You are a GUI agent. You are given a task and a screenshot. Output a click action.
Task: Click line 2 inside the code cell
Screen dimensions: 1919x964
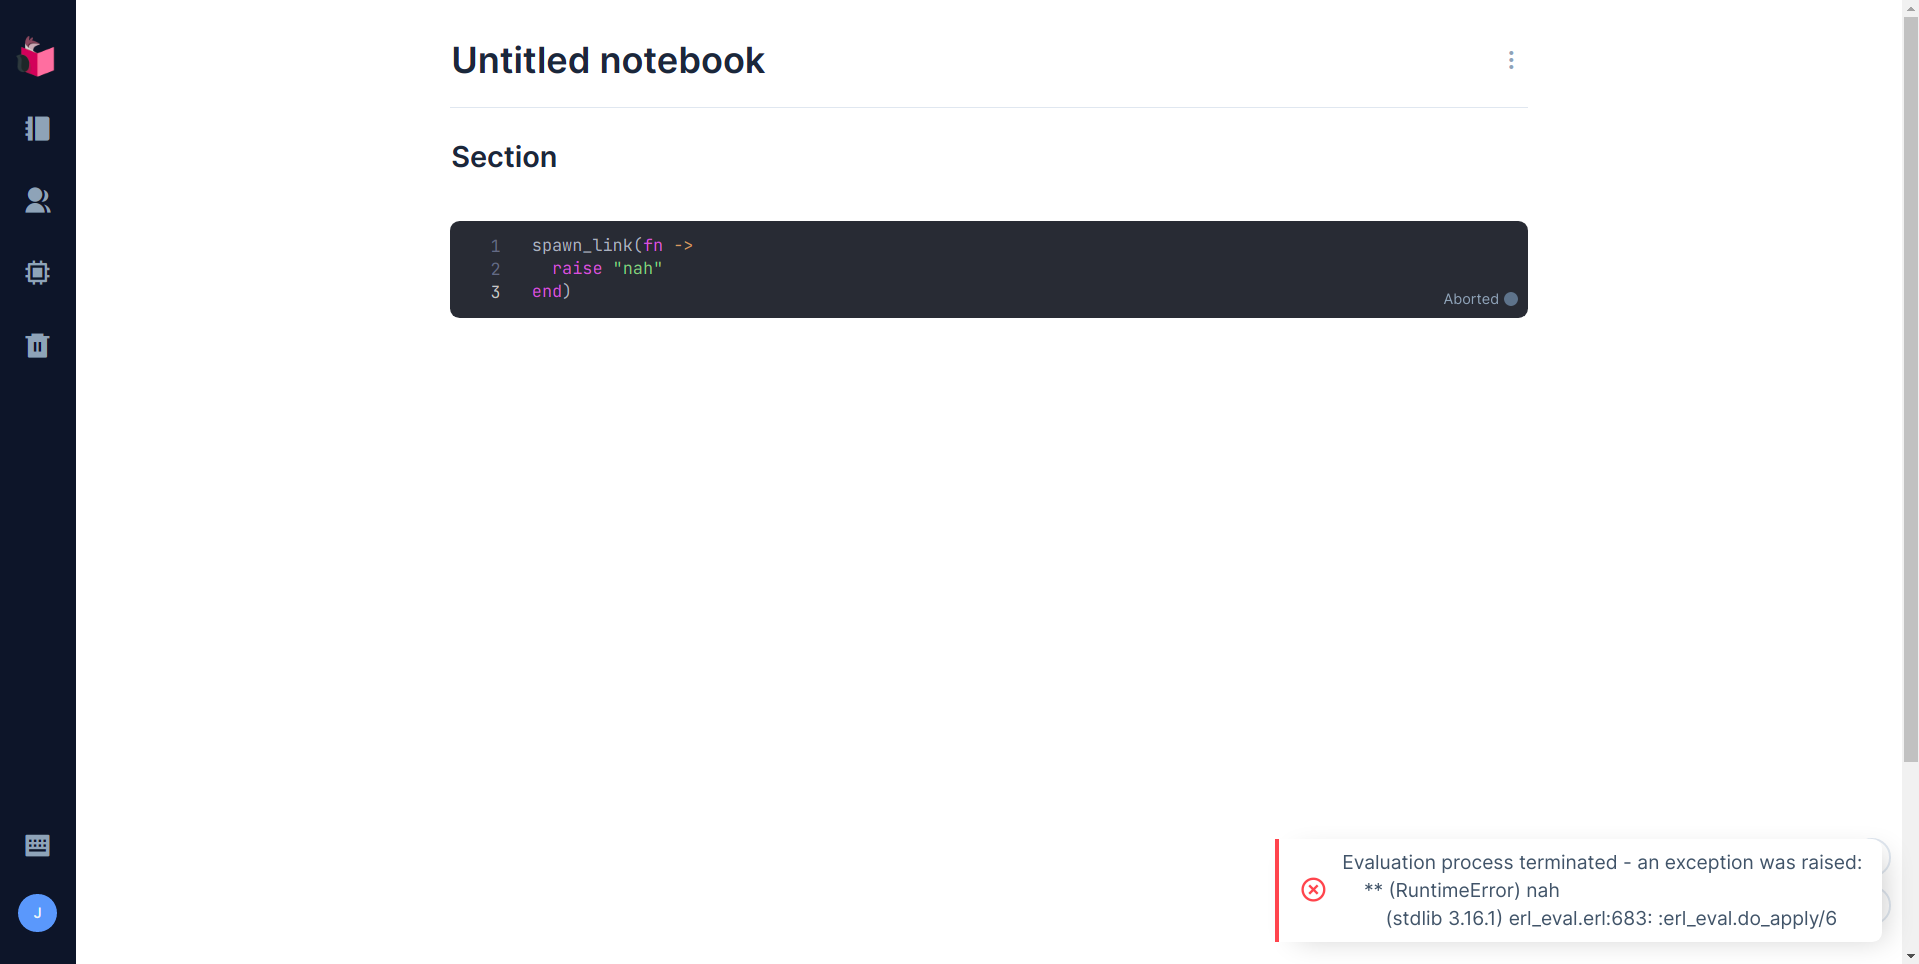click(605, 268)
